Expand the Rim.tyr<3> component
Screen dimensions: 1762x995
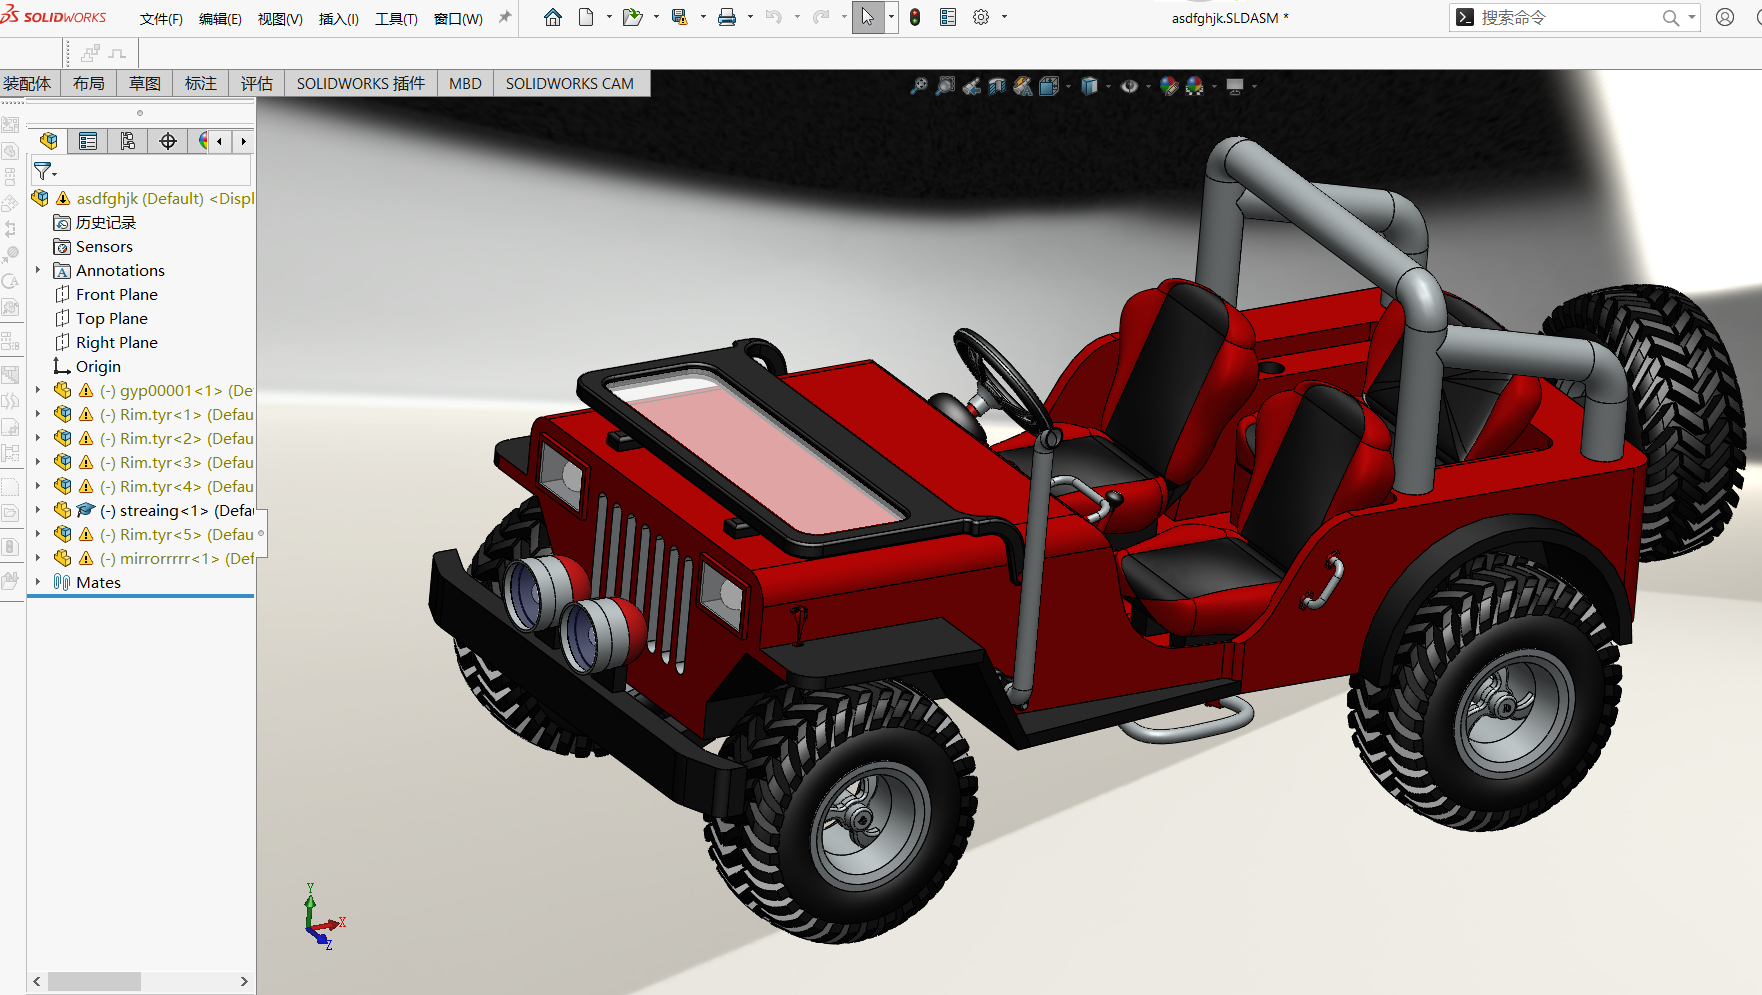pyautogui.click(x=38, y=462)
